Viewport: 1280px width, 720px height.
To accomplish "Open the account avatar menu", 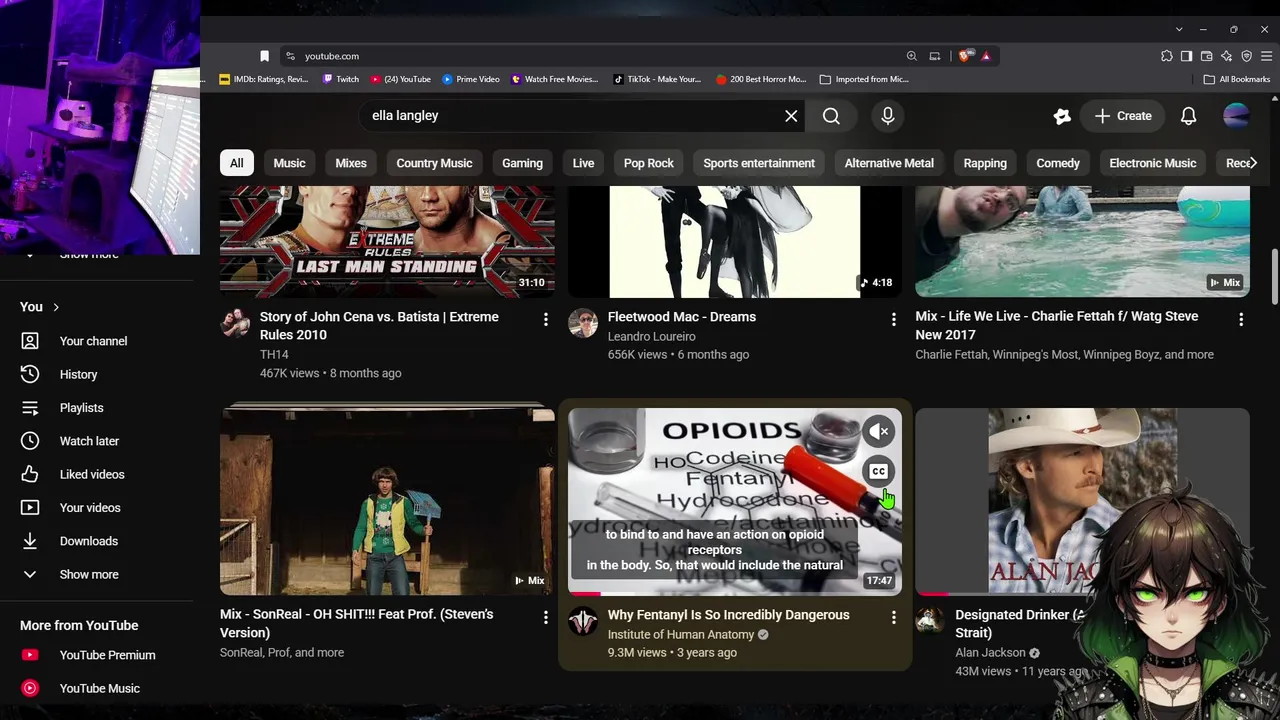I will click(1236, 116).
